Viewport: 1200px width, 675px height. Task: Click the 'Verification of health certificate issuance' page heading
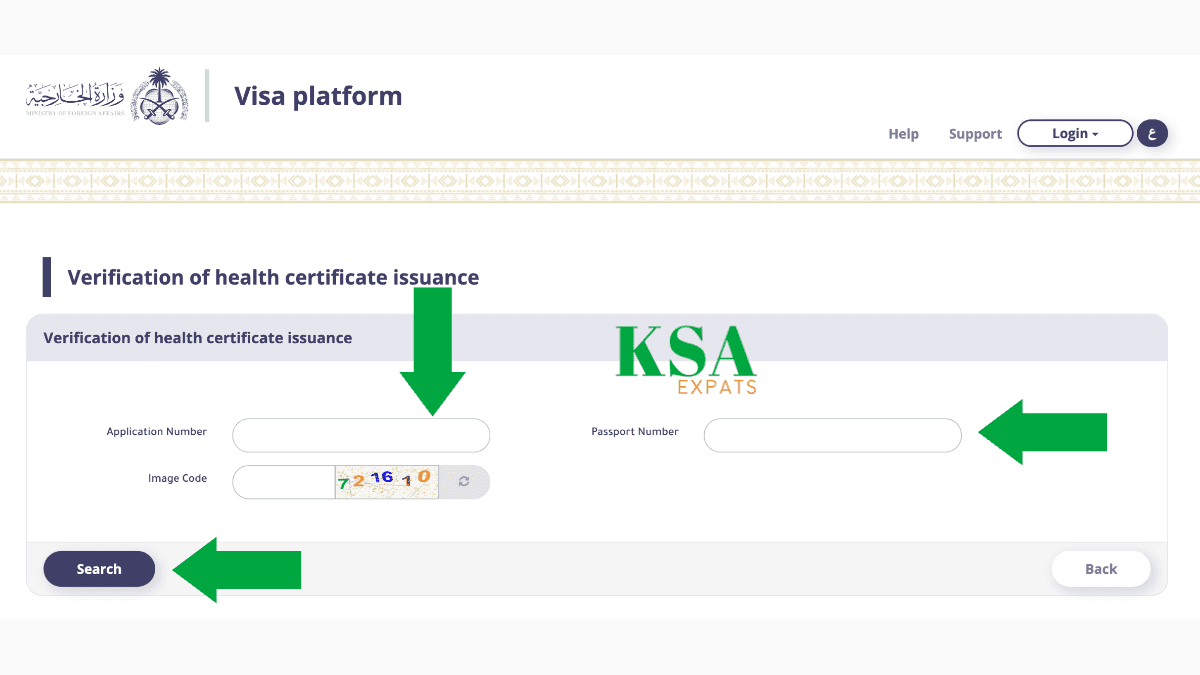[x=273, y=277]
